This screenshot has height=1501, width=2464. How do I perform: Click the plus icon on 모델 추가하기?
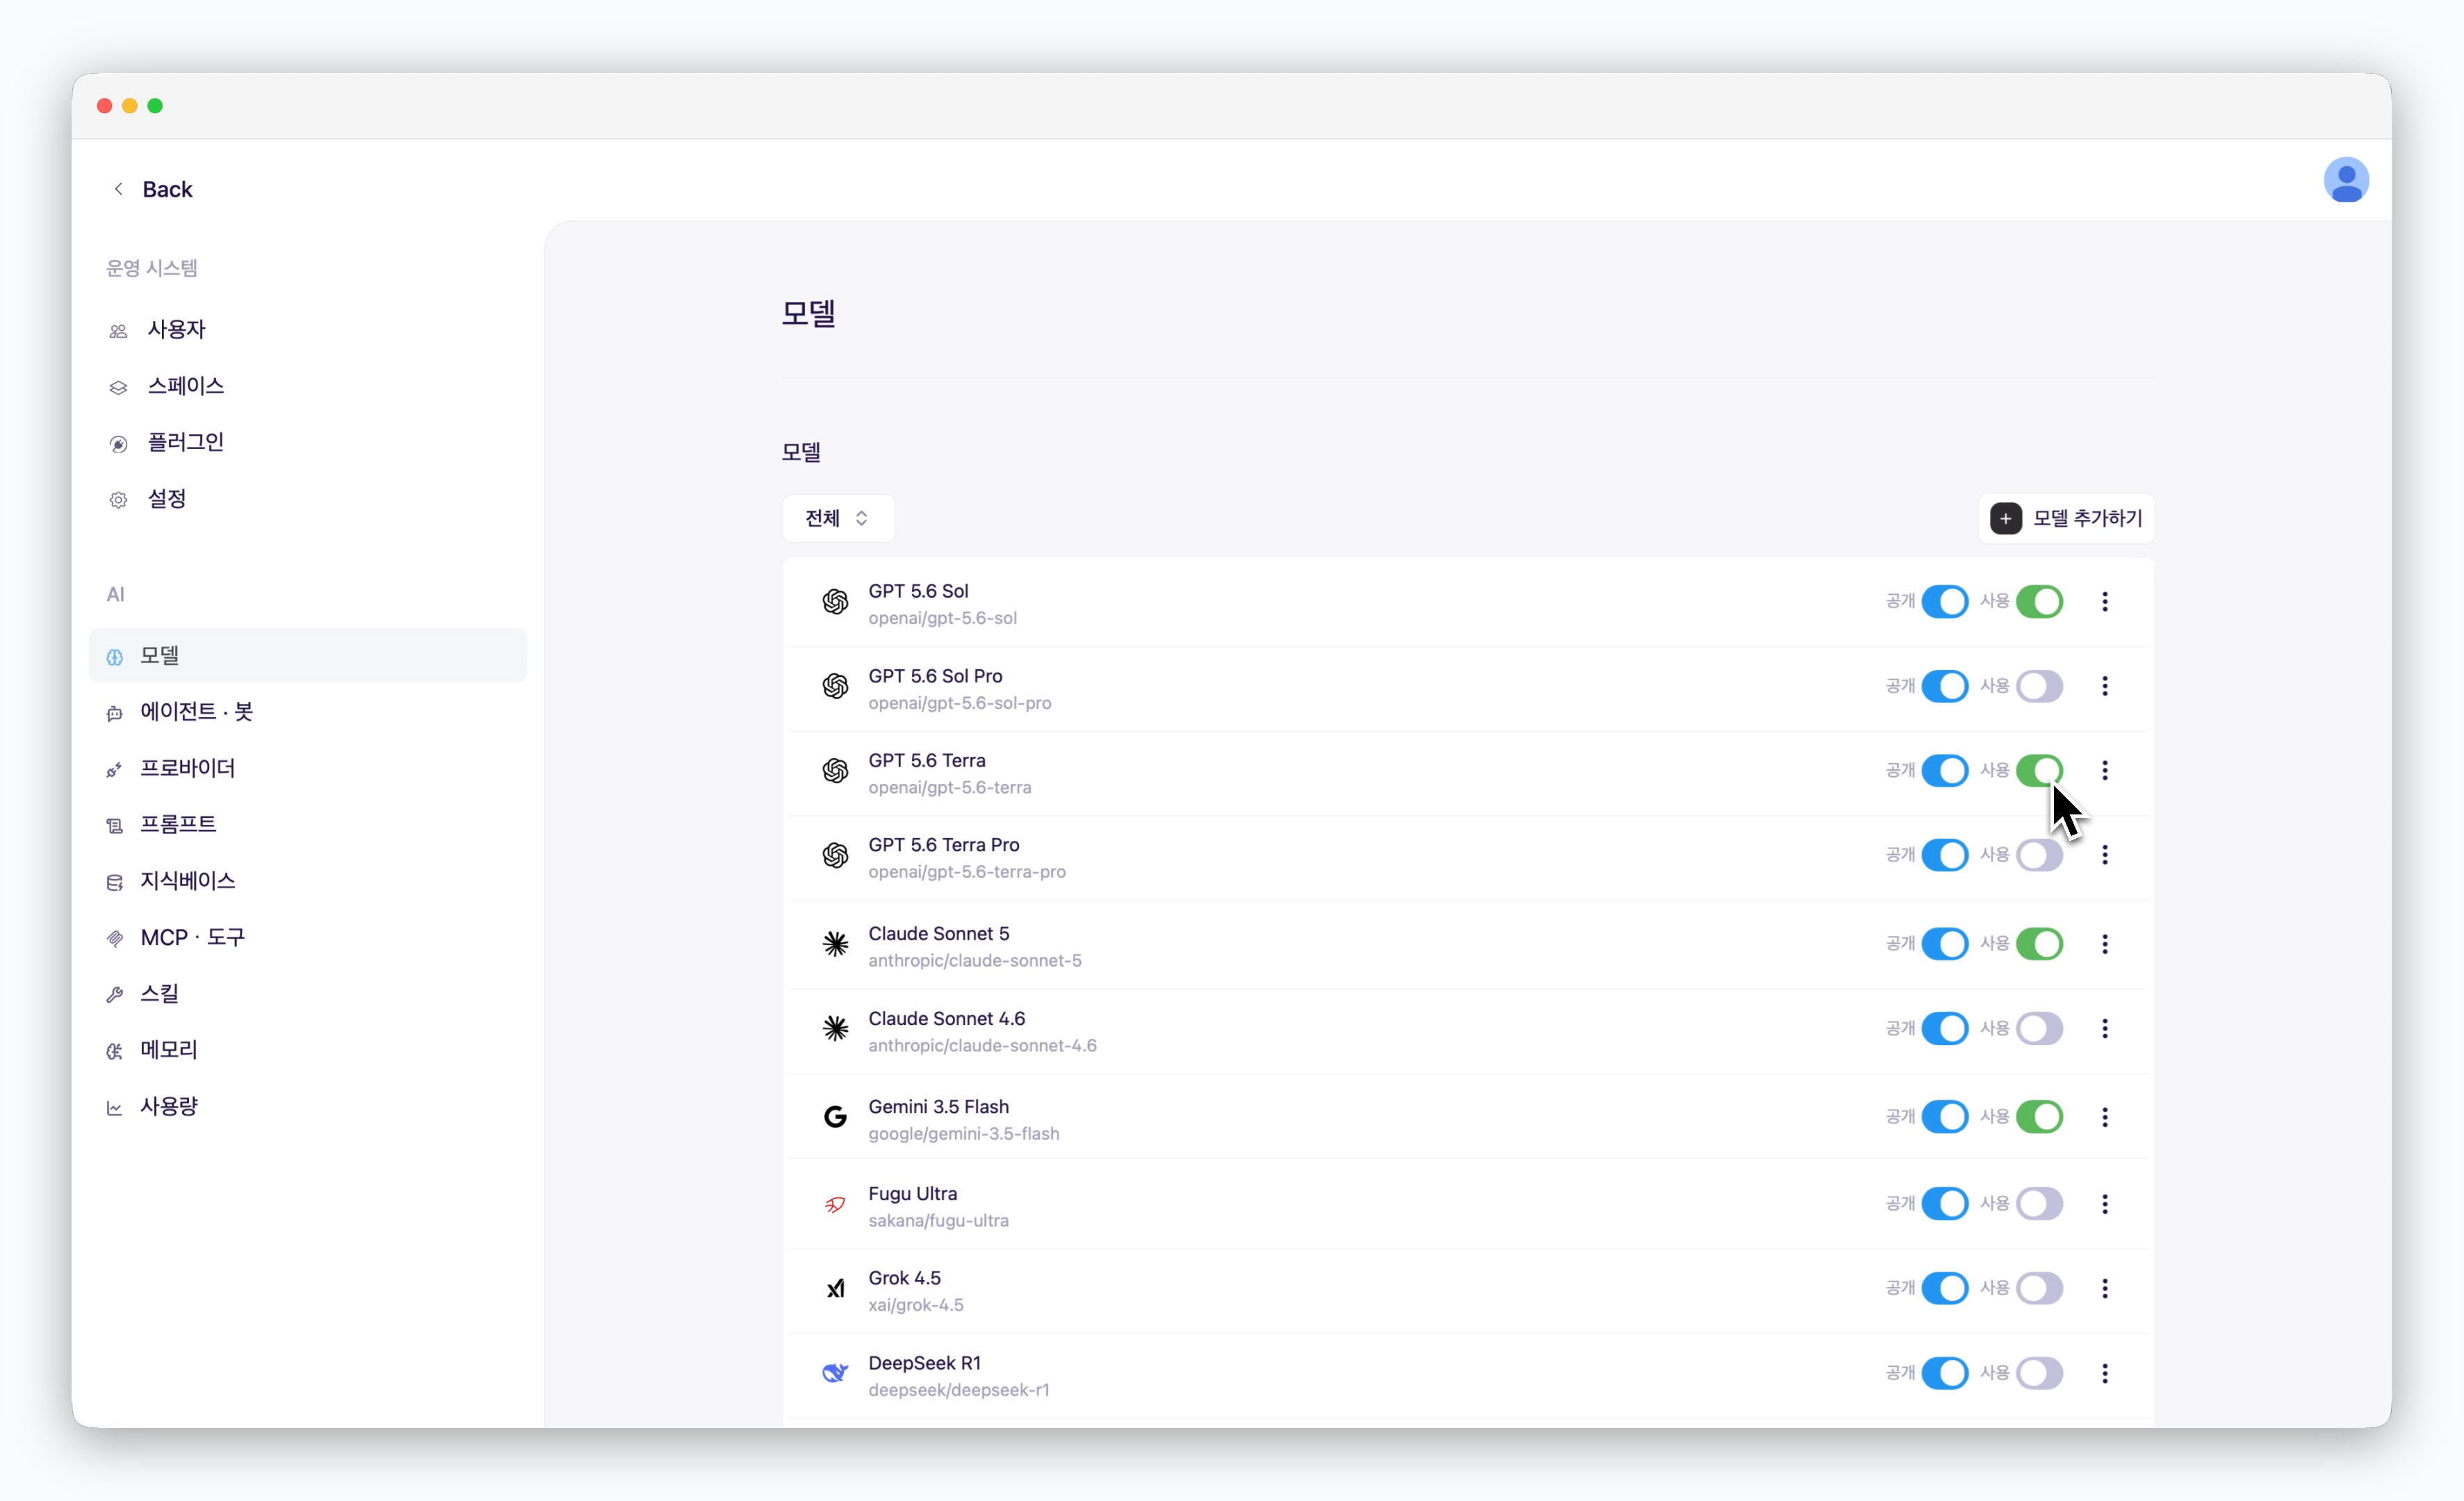pos(2005,518)
